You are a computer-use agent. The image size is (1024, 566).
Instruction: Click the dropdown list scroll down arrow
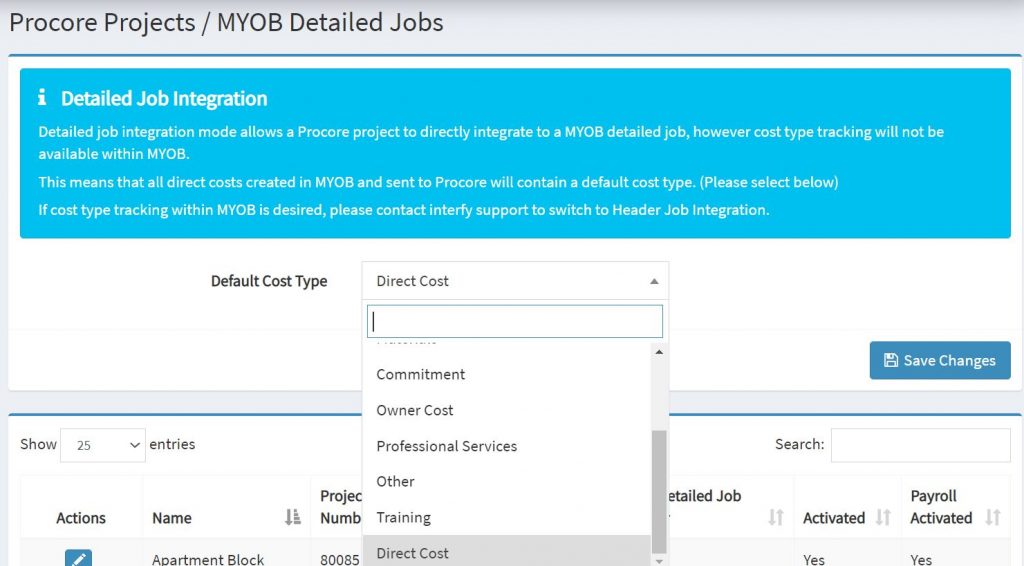point(659,561)
